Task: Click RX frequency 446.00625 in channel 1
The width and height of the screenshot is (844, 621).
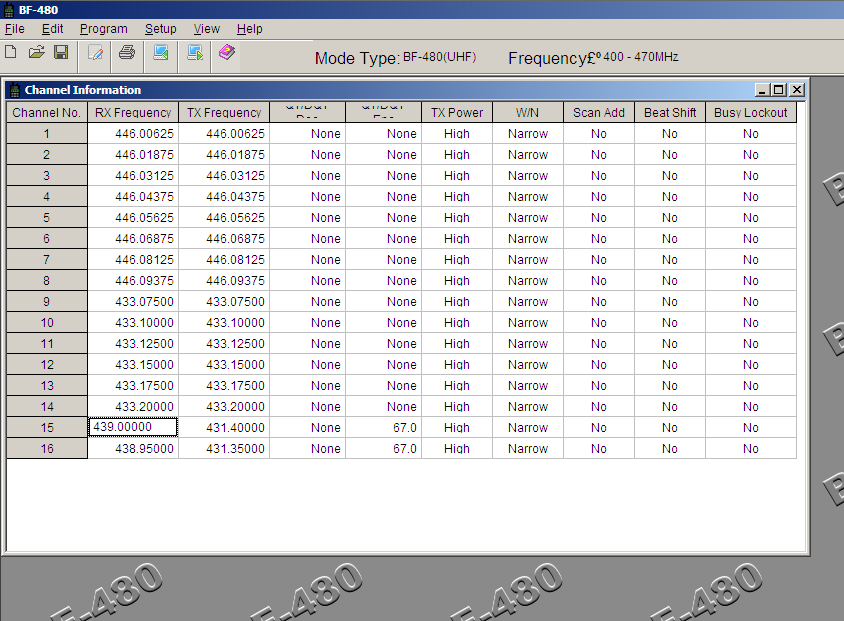Action: pos(133,133)
